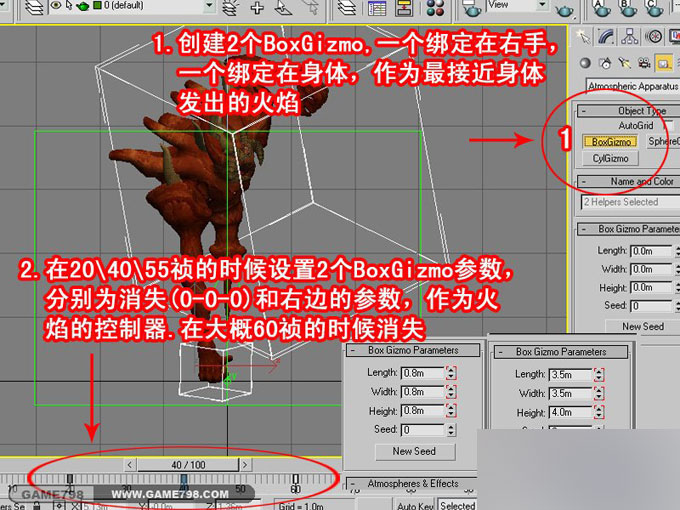680x510 pixels.
Task: Click the 2 Helpers Selected name field
Action: (x=631, y=202)
